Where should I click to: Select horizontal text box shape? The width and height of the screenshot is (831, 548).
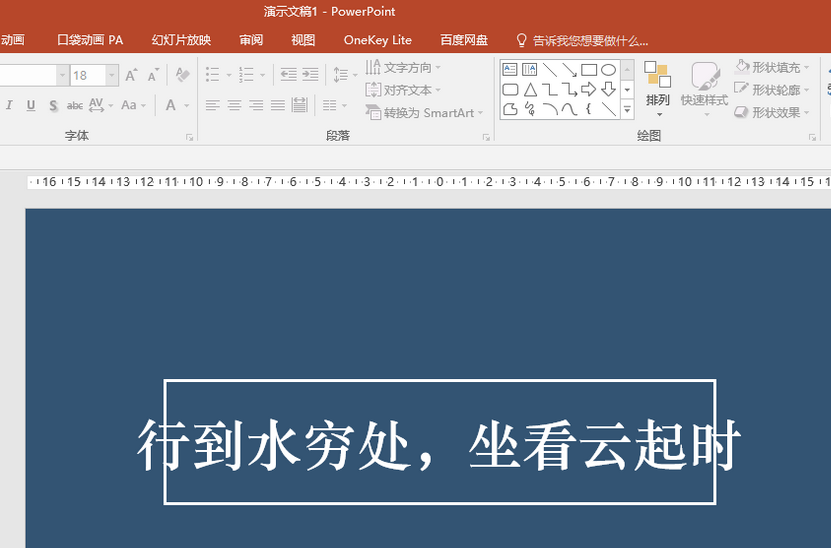click(510, 69)
